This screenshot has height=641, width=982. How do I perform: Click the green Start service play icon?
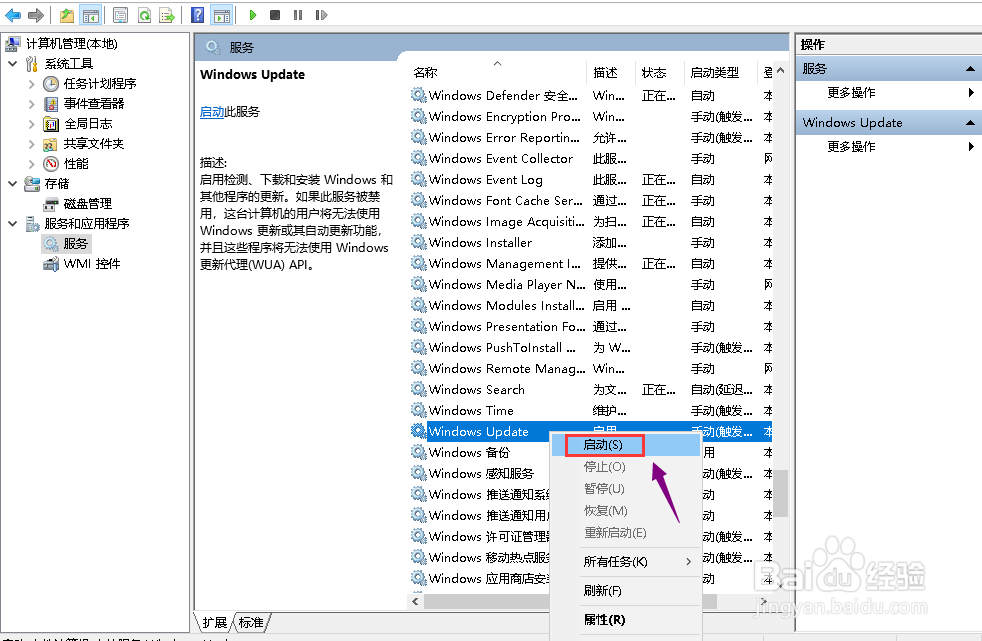click(252, 15)
